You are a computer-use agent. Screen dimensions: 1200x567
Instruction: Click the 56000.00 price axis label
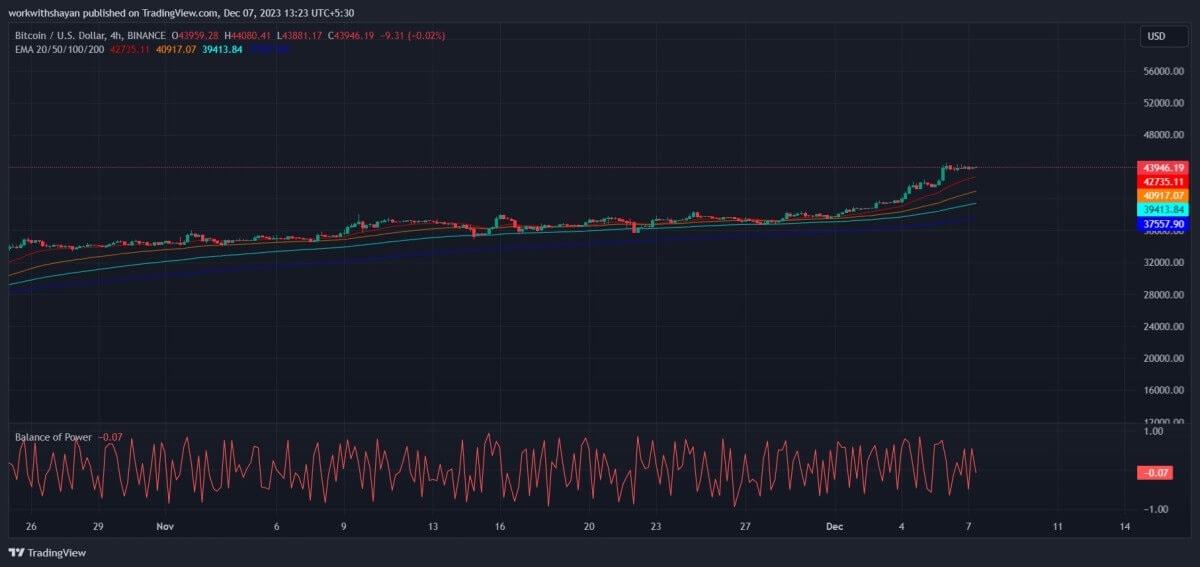pos(1164,72)
